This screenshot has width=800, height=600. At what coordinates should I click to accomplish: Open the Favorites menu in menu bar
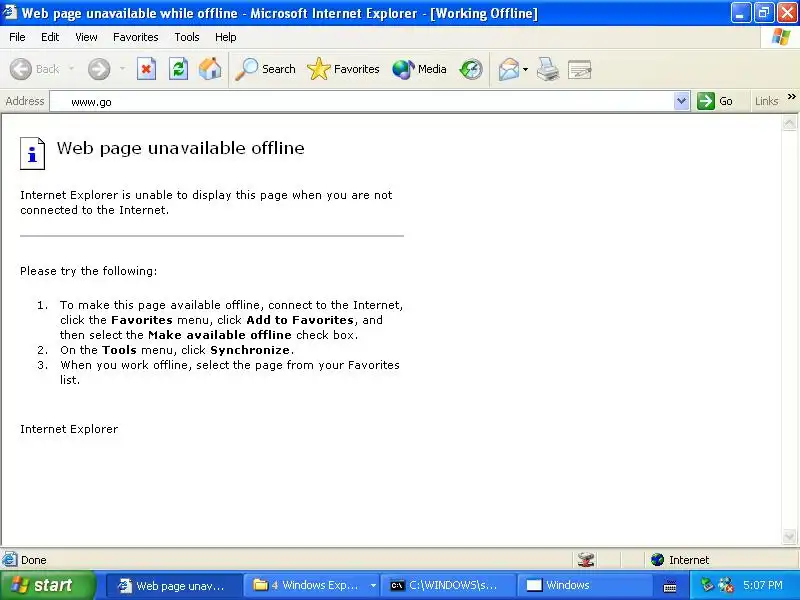click(x=136, y=37)
